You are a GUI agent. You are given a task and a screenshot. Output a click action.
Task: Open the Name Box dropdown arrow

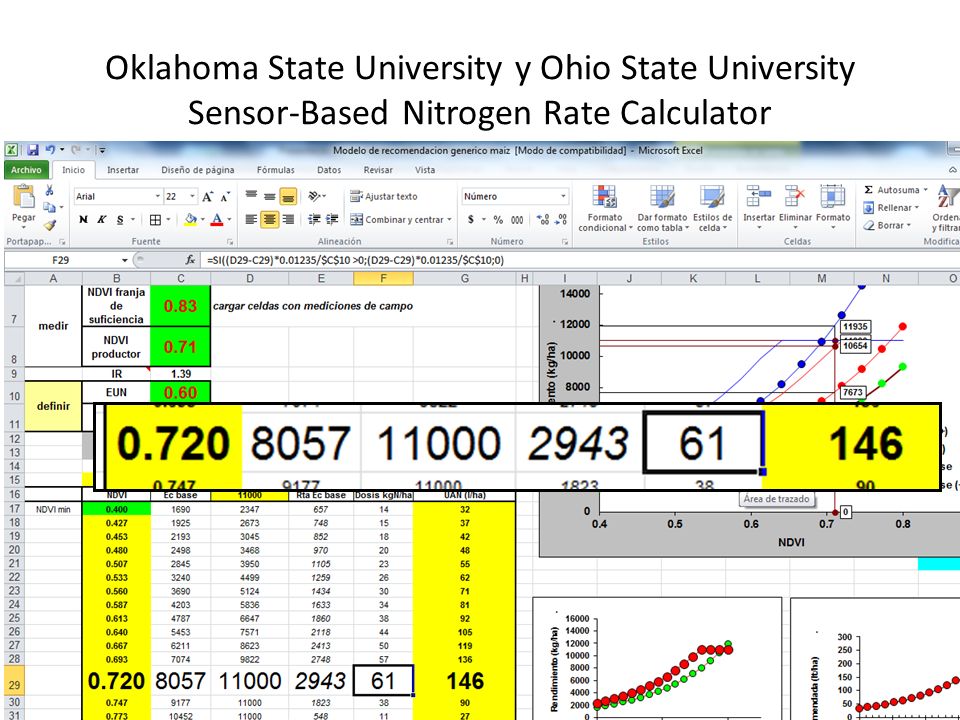pos(124,260)
